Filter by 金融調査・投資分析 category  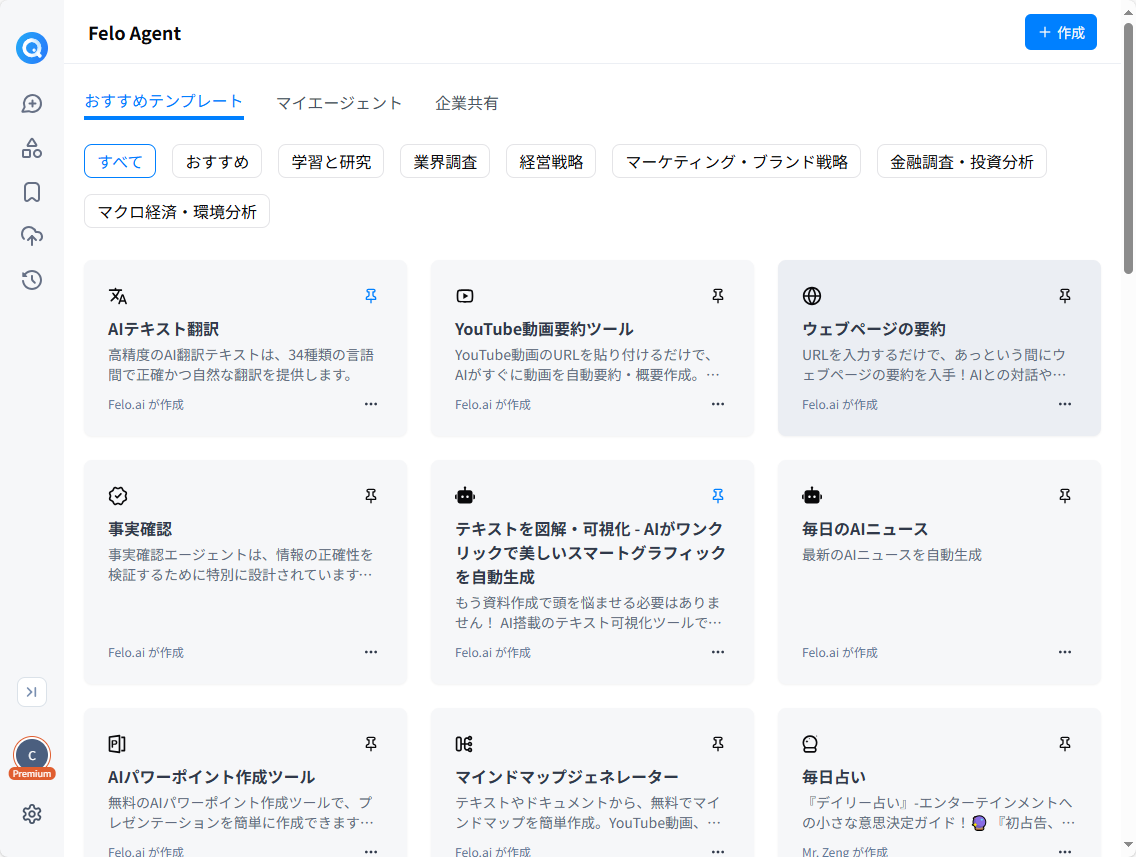click(962, 162)
